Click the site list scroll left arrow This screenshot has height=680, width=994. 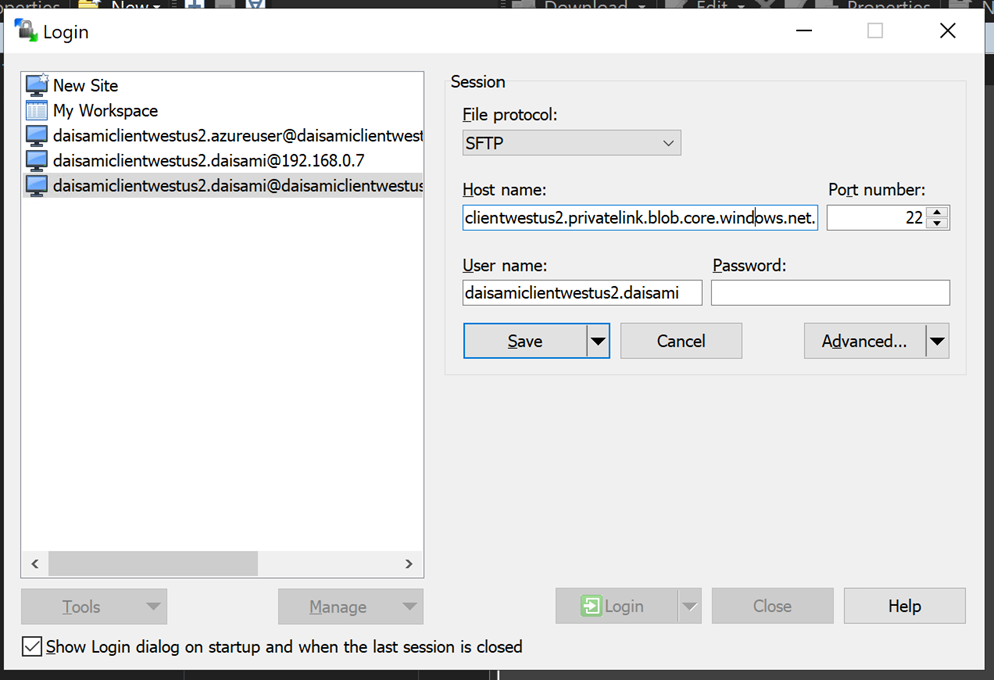35,563
